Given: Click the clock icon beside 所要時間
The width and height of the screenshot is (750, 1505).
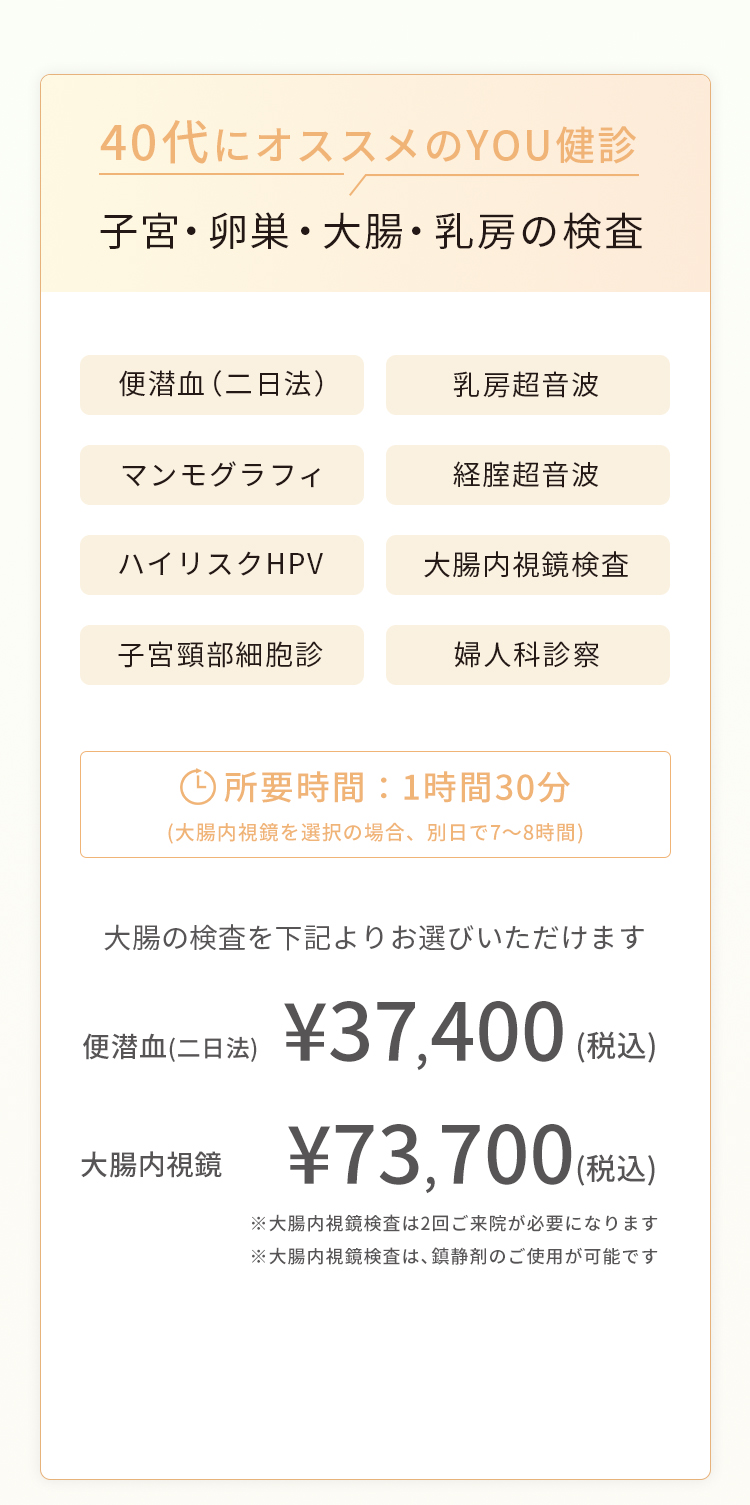Looking at the screenshot, I should [197, 787].
